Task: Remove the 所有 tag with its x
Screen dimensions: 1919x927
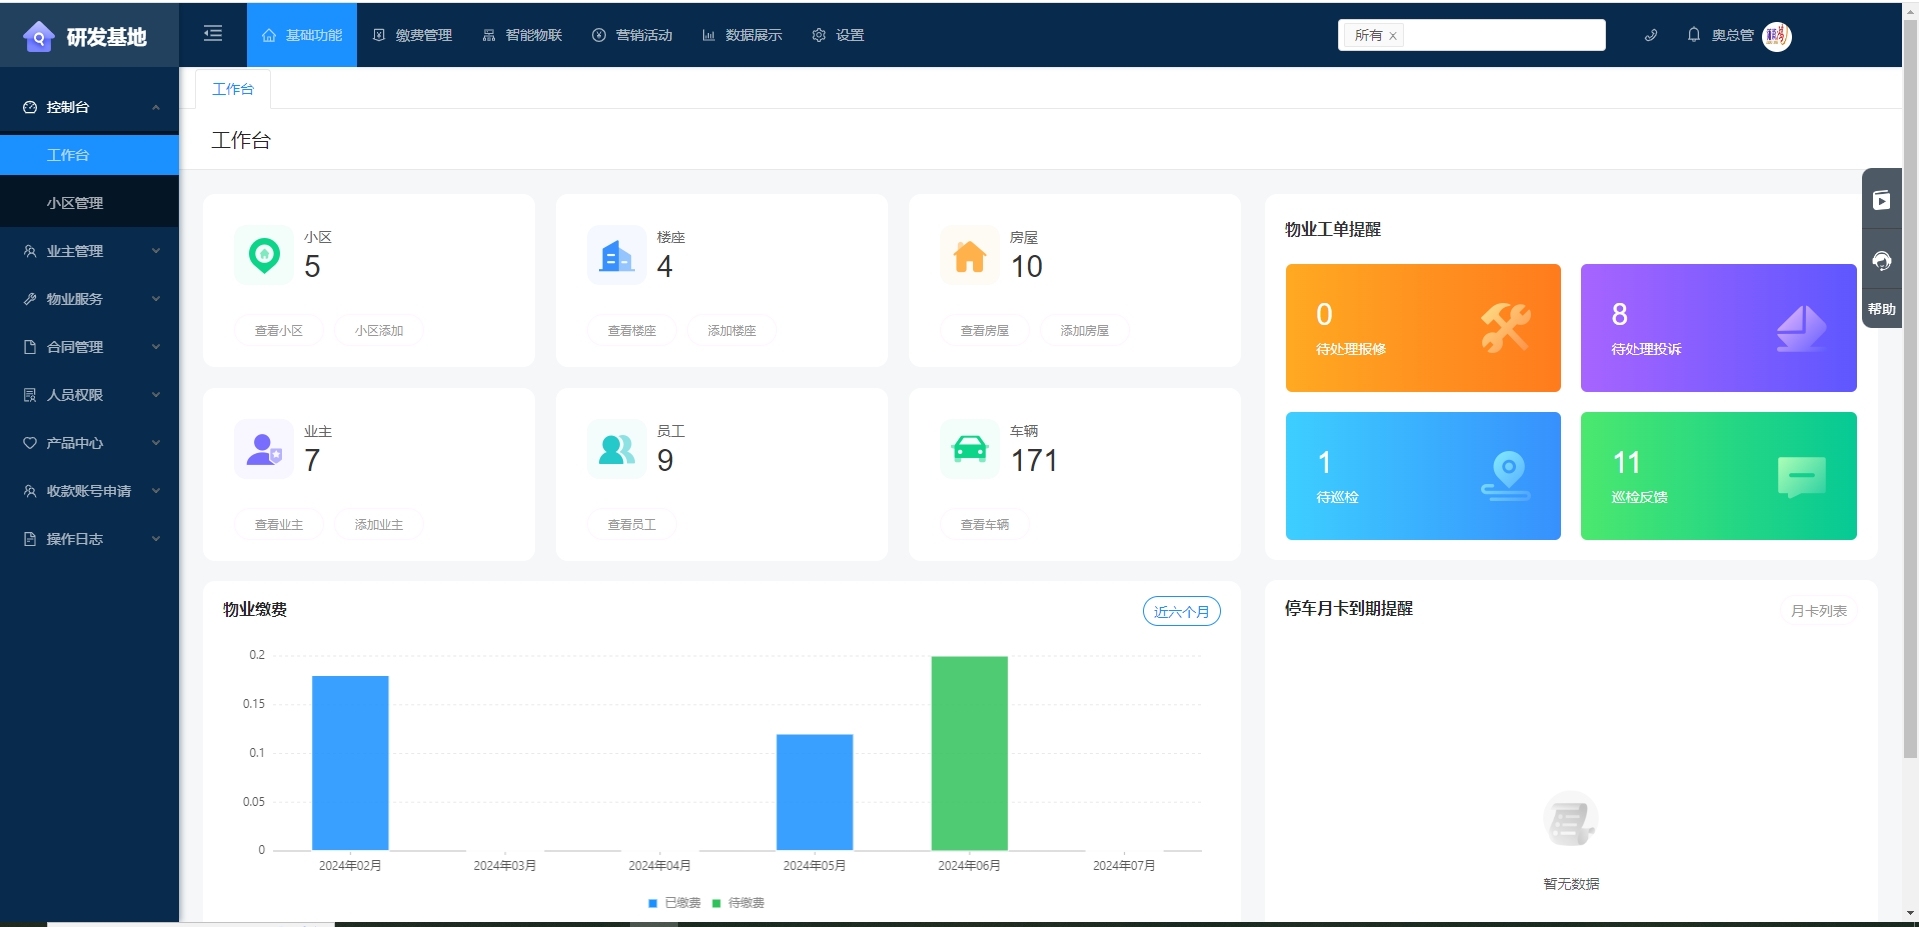Action: 1393,36
